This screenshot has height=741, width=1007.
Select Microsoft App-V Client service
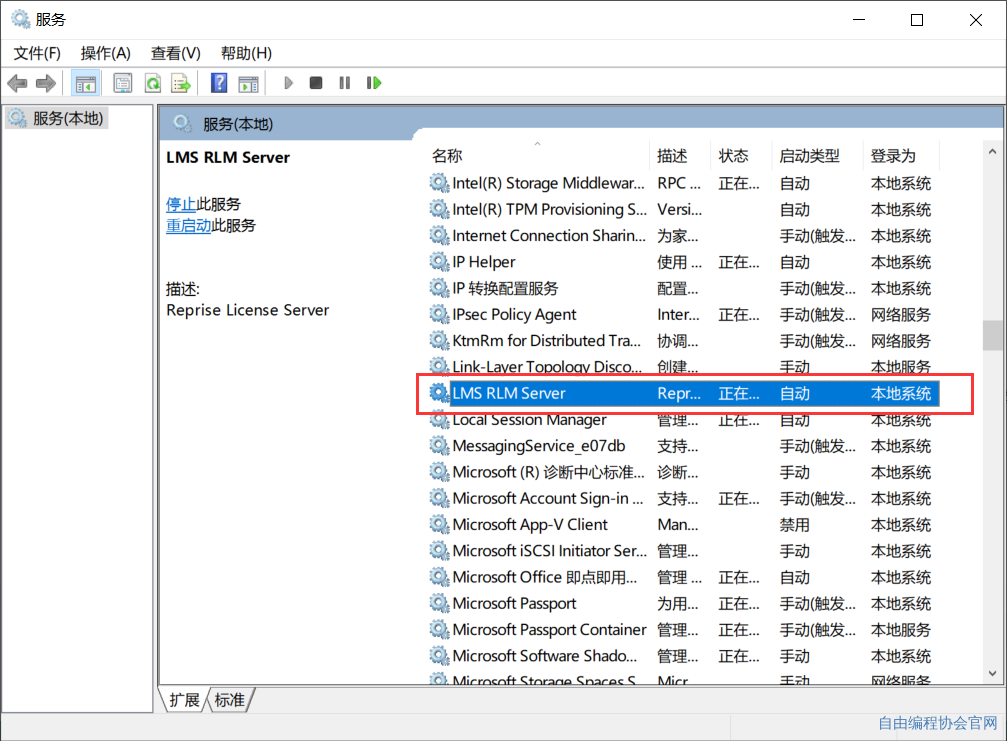pos(683,525)
